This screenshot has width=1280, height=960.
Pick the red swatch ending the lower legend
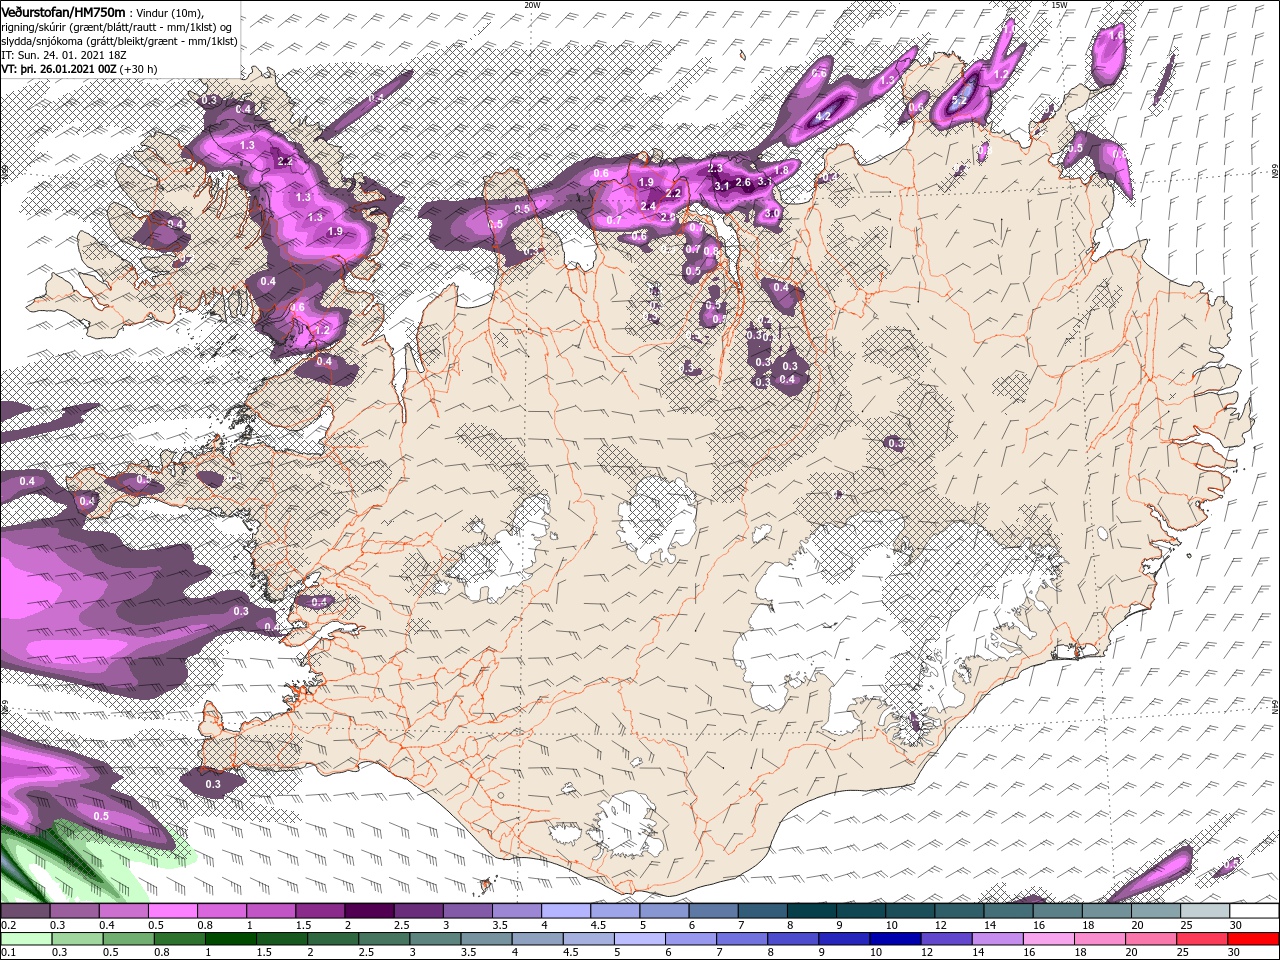coord(1254,939)
